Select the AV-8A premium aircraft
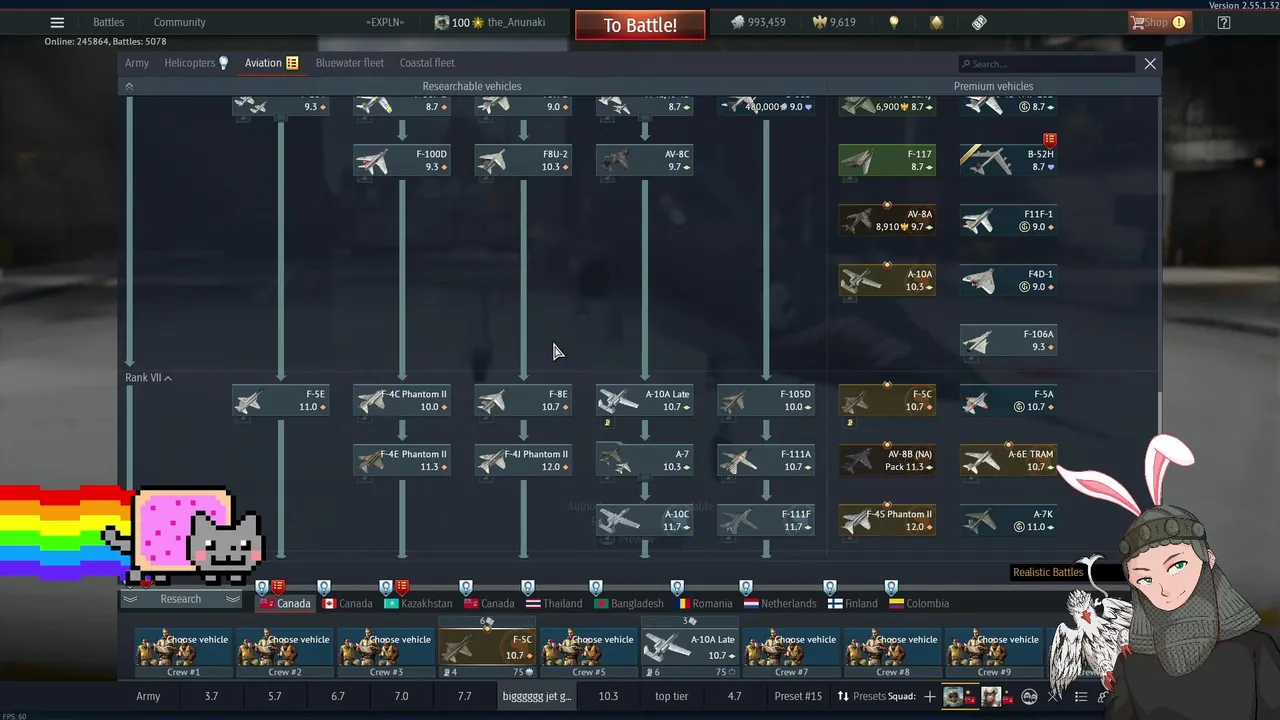Image resolution: width=1280 pixels, height=720 pixels. (x=887, y=220)
